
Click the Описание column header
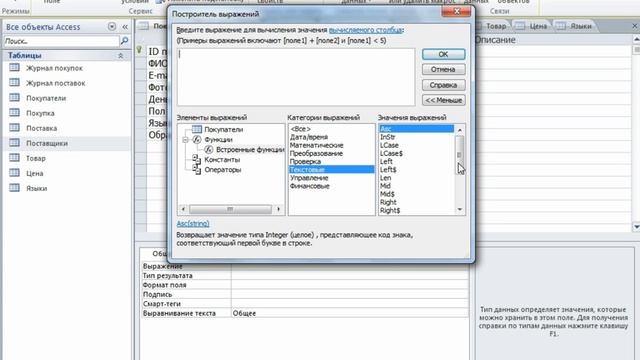(x=495, y=40)
